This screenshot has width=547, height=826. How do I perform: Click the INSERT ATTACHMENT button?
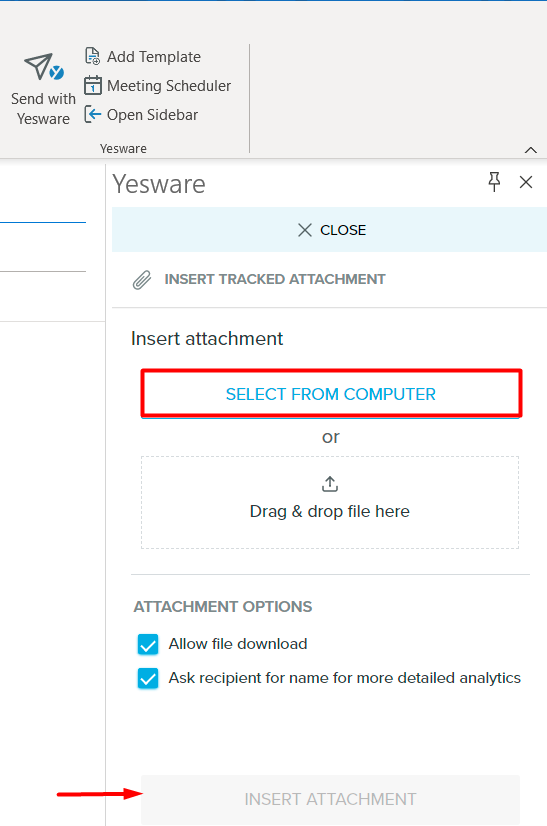pos(330,799)
